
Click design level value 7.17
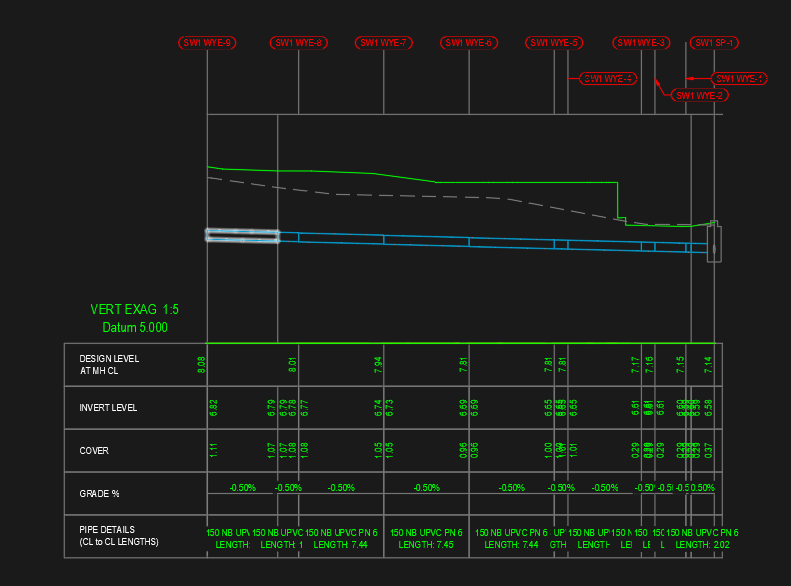pos(636,365)
